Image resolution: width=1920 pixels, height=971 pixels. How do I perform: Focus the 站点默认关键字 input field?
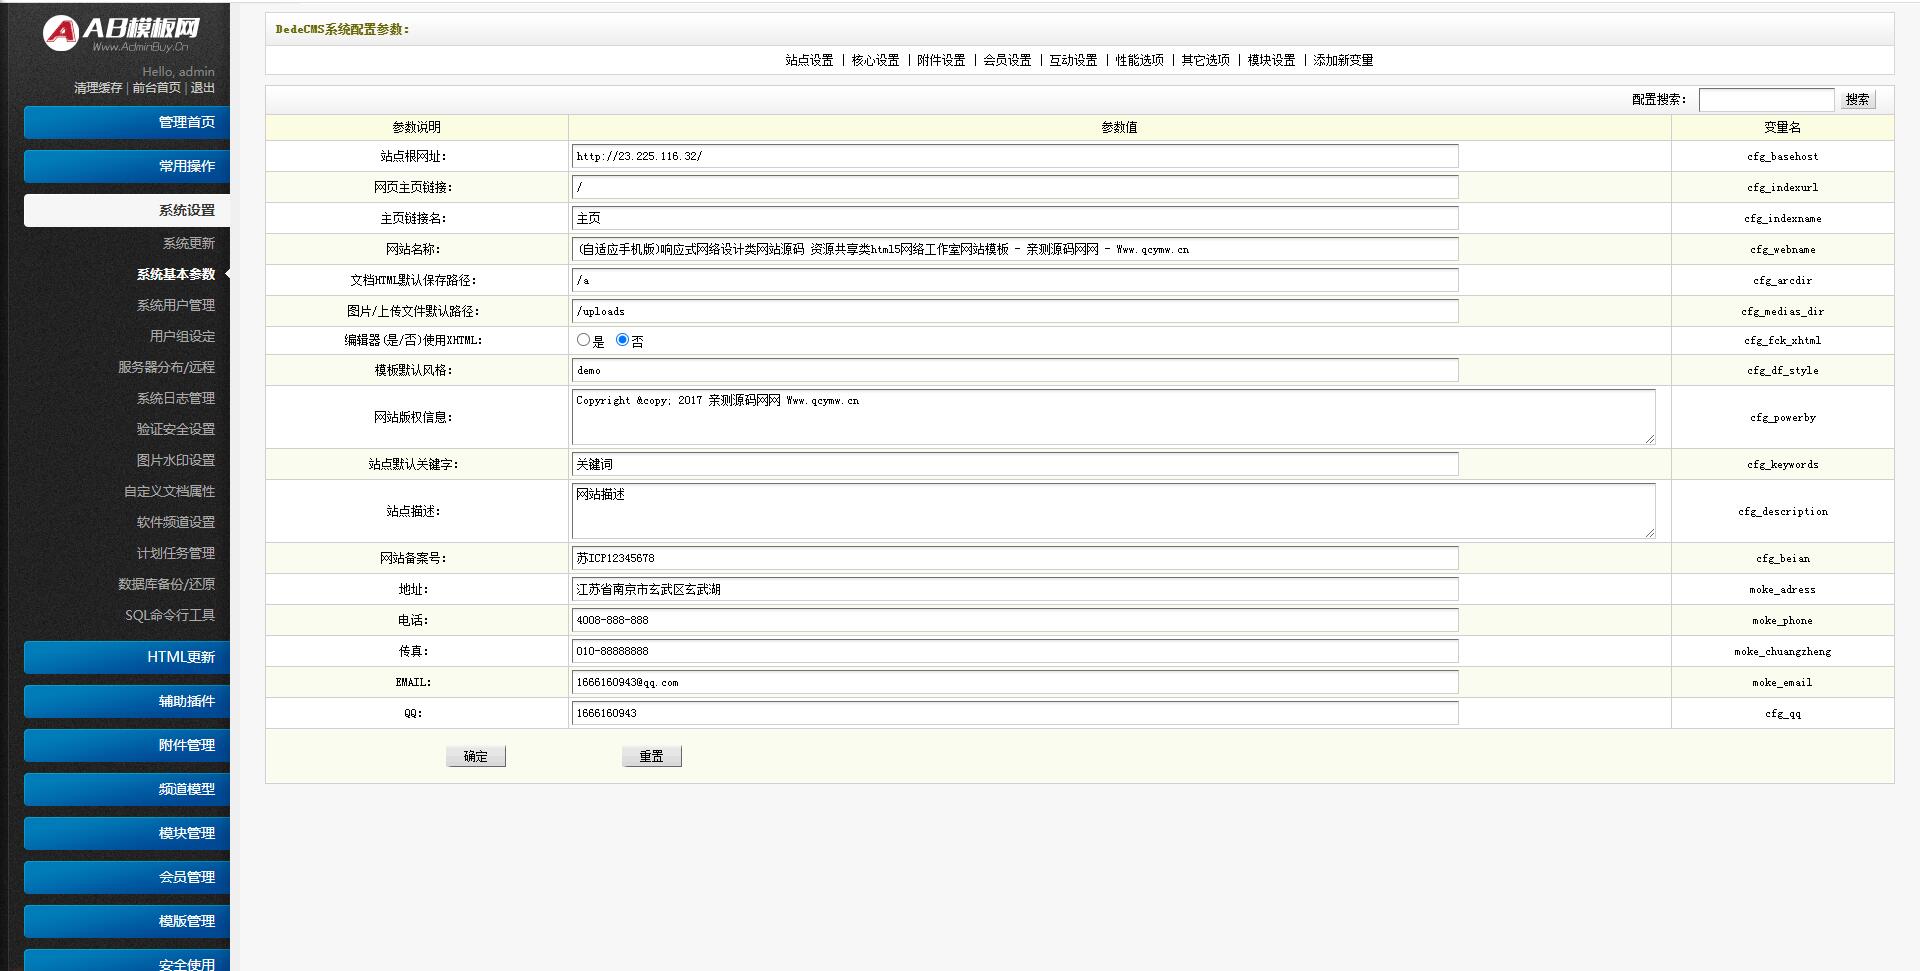[x=1015, y=464]
